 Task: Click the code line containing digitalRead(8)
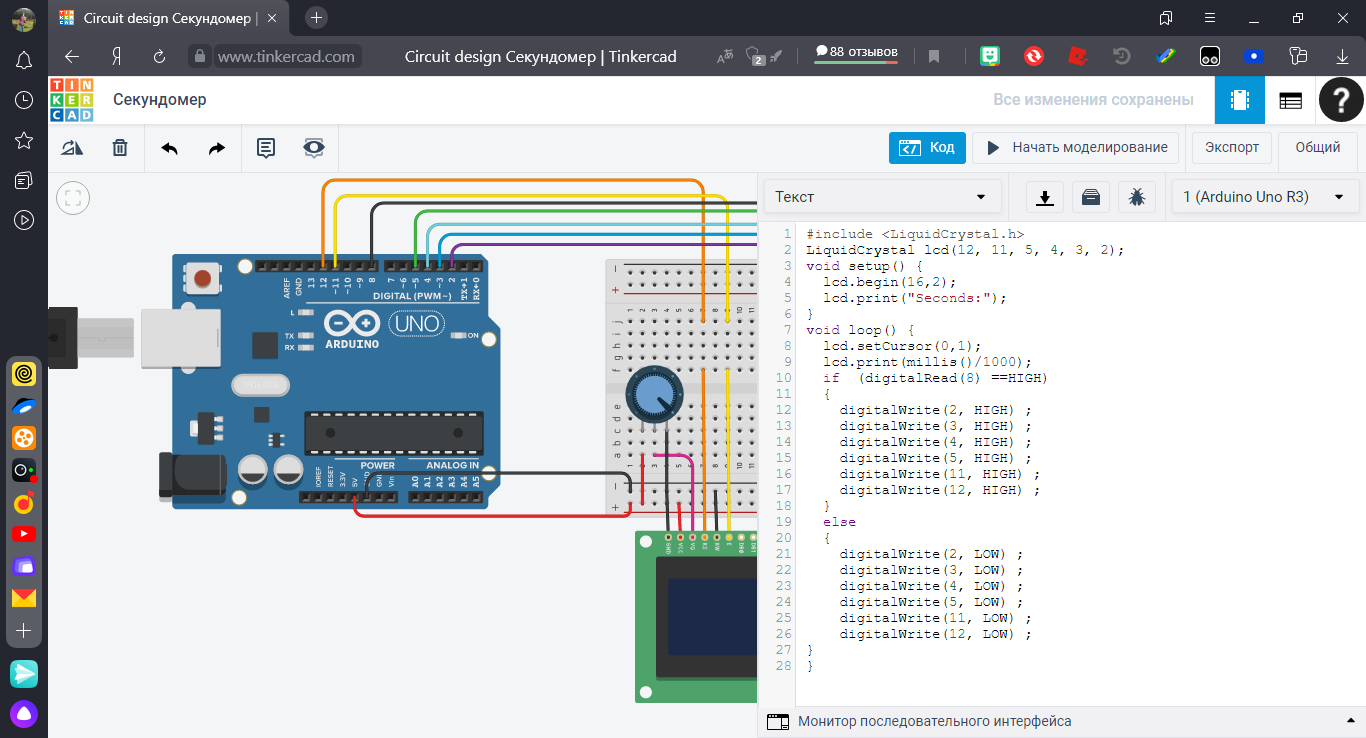tap(935, 378)
